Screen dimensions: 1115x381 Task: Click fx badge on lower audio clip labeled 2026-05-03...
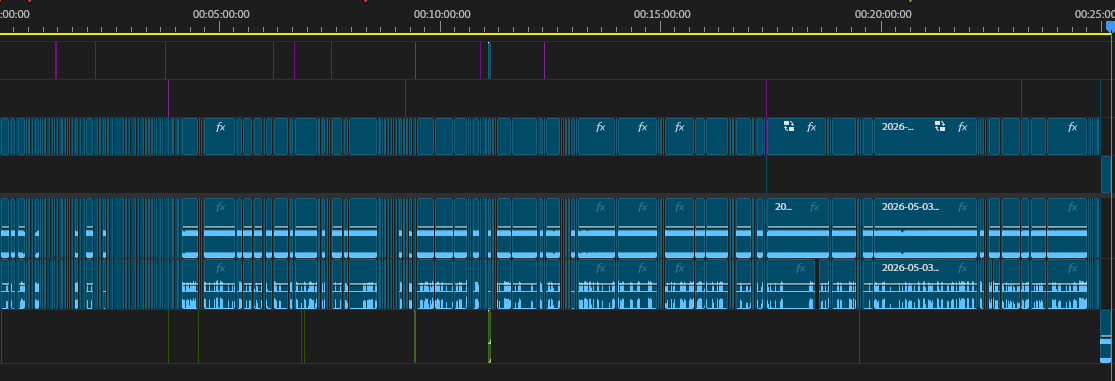pos(962,269)
